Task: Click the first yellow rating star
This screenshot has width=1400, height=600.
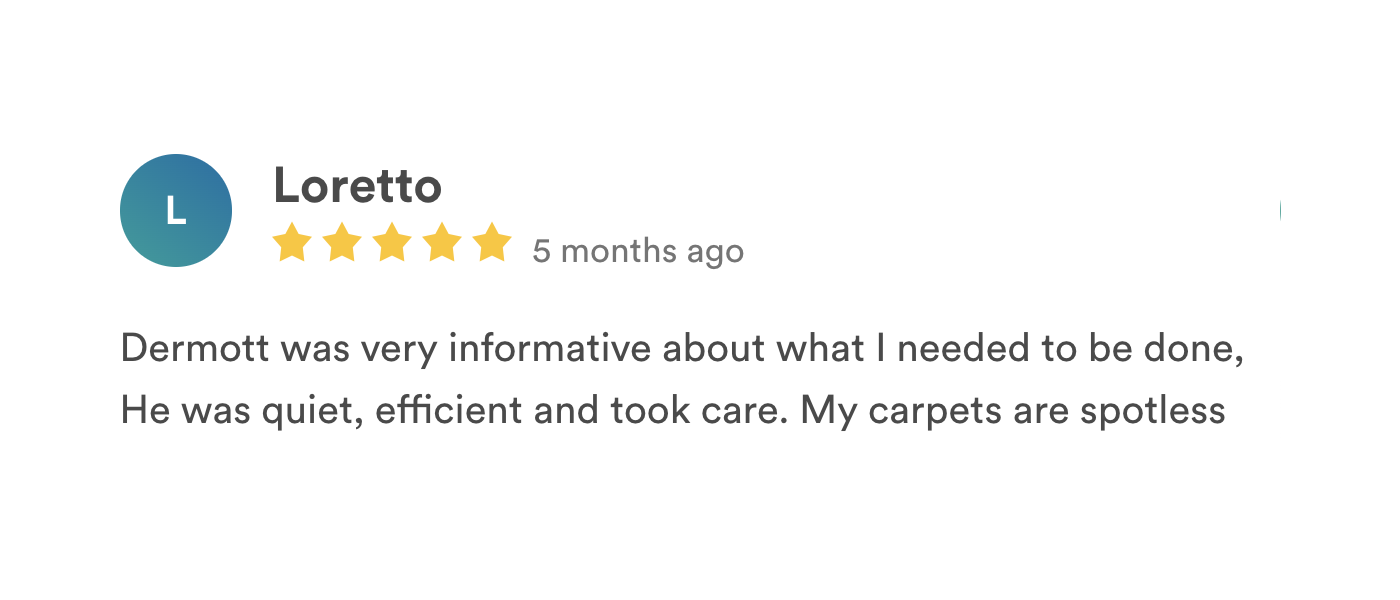Action: click(x=291, y=243)
